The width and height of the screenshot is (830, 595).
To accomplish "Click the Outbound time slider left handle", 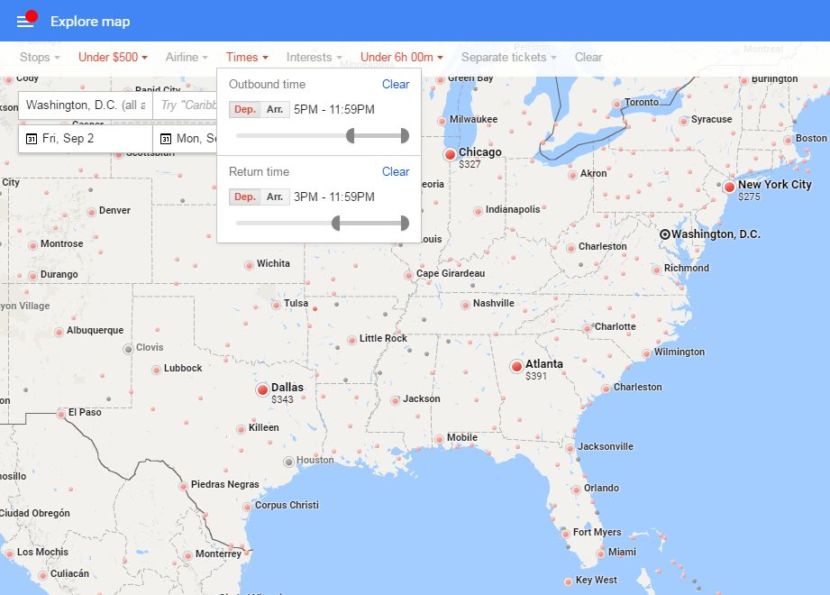I will tap(350, 136).
